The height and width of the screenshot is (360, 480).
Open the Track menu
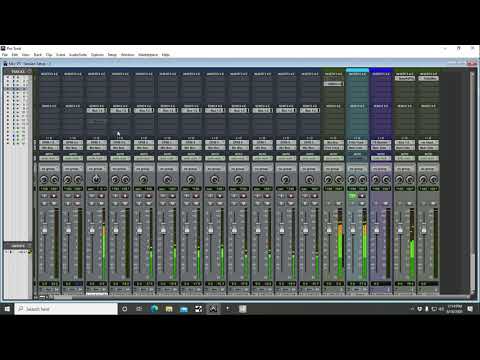coord(38,55)
